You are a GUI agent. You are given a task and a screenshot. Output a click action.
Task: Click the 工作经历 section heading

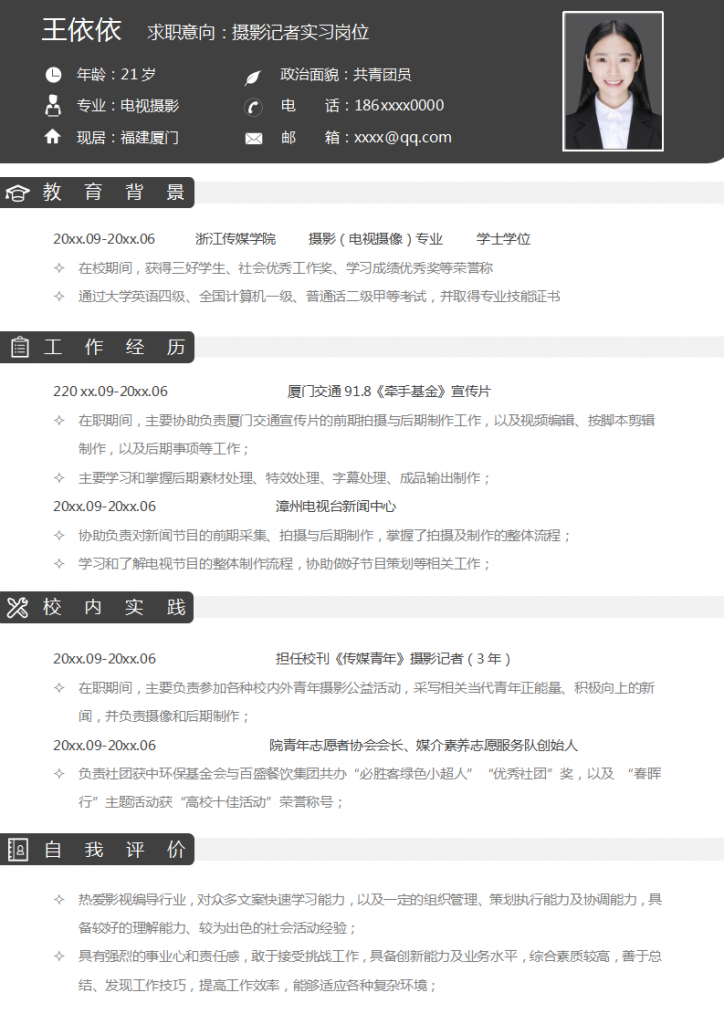point(114,347)
